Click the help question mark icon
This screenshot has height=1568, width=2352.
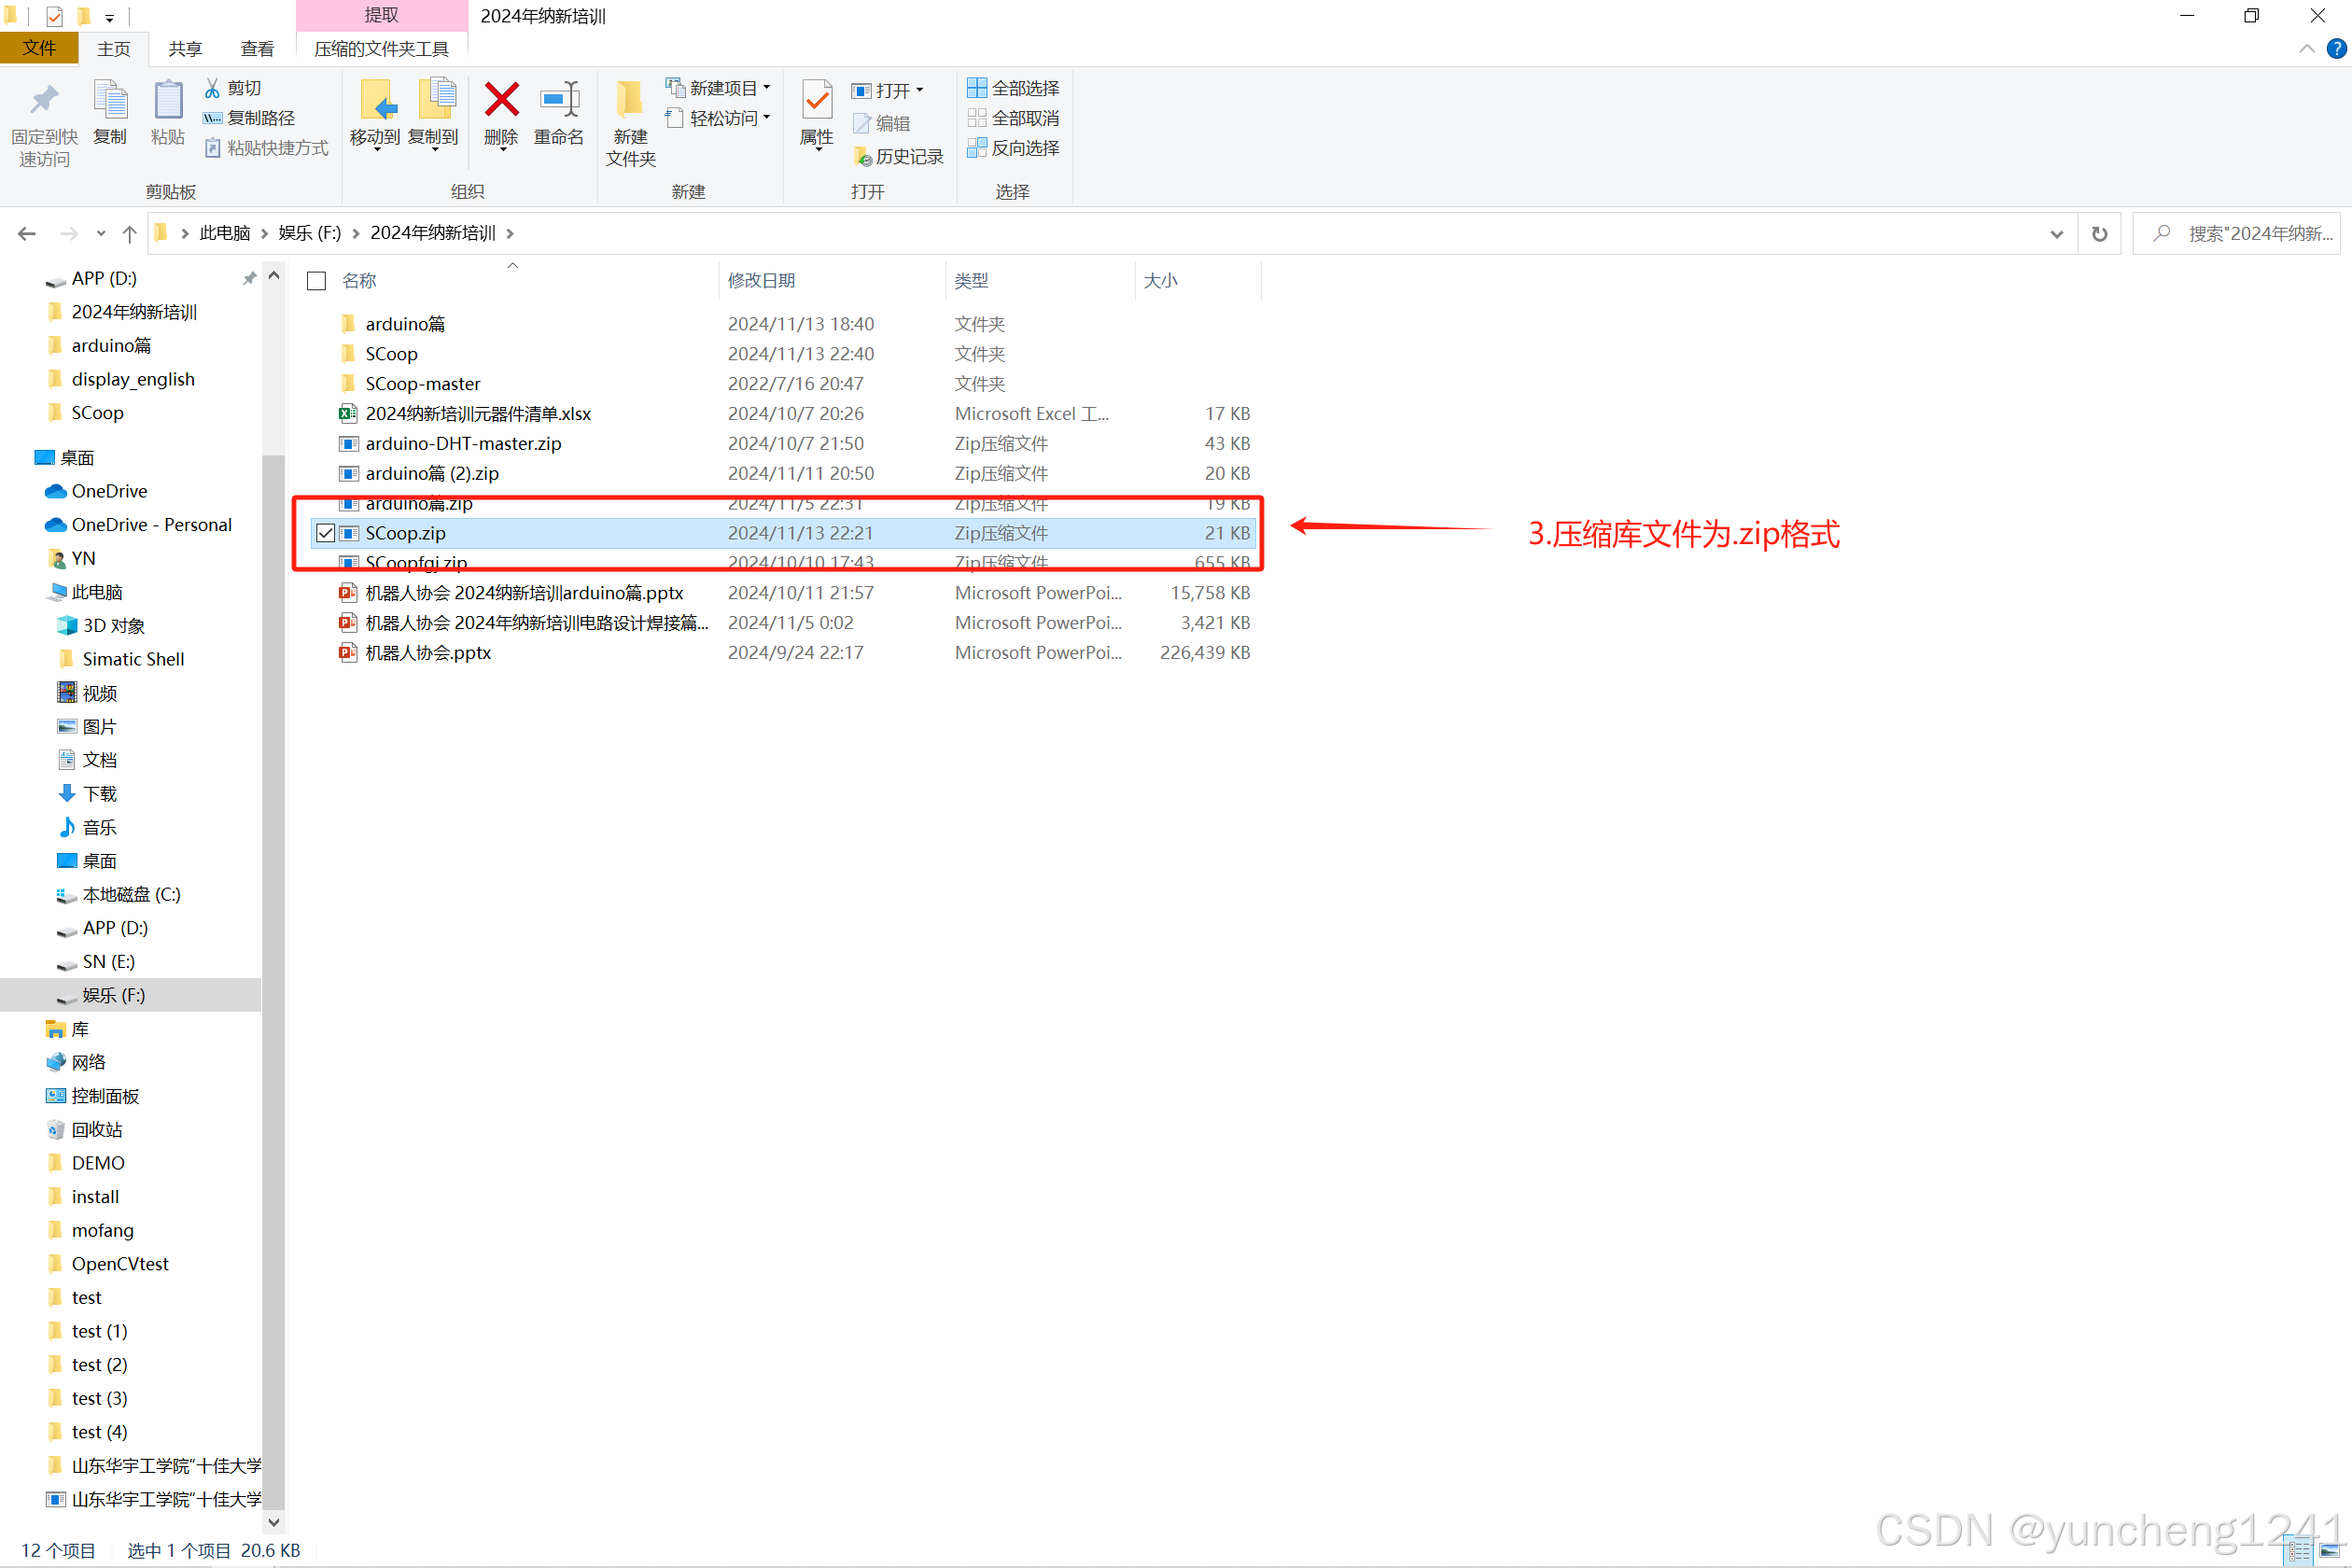[2336, 48]
